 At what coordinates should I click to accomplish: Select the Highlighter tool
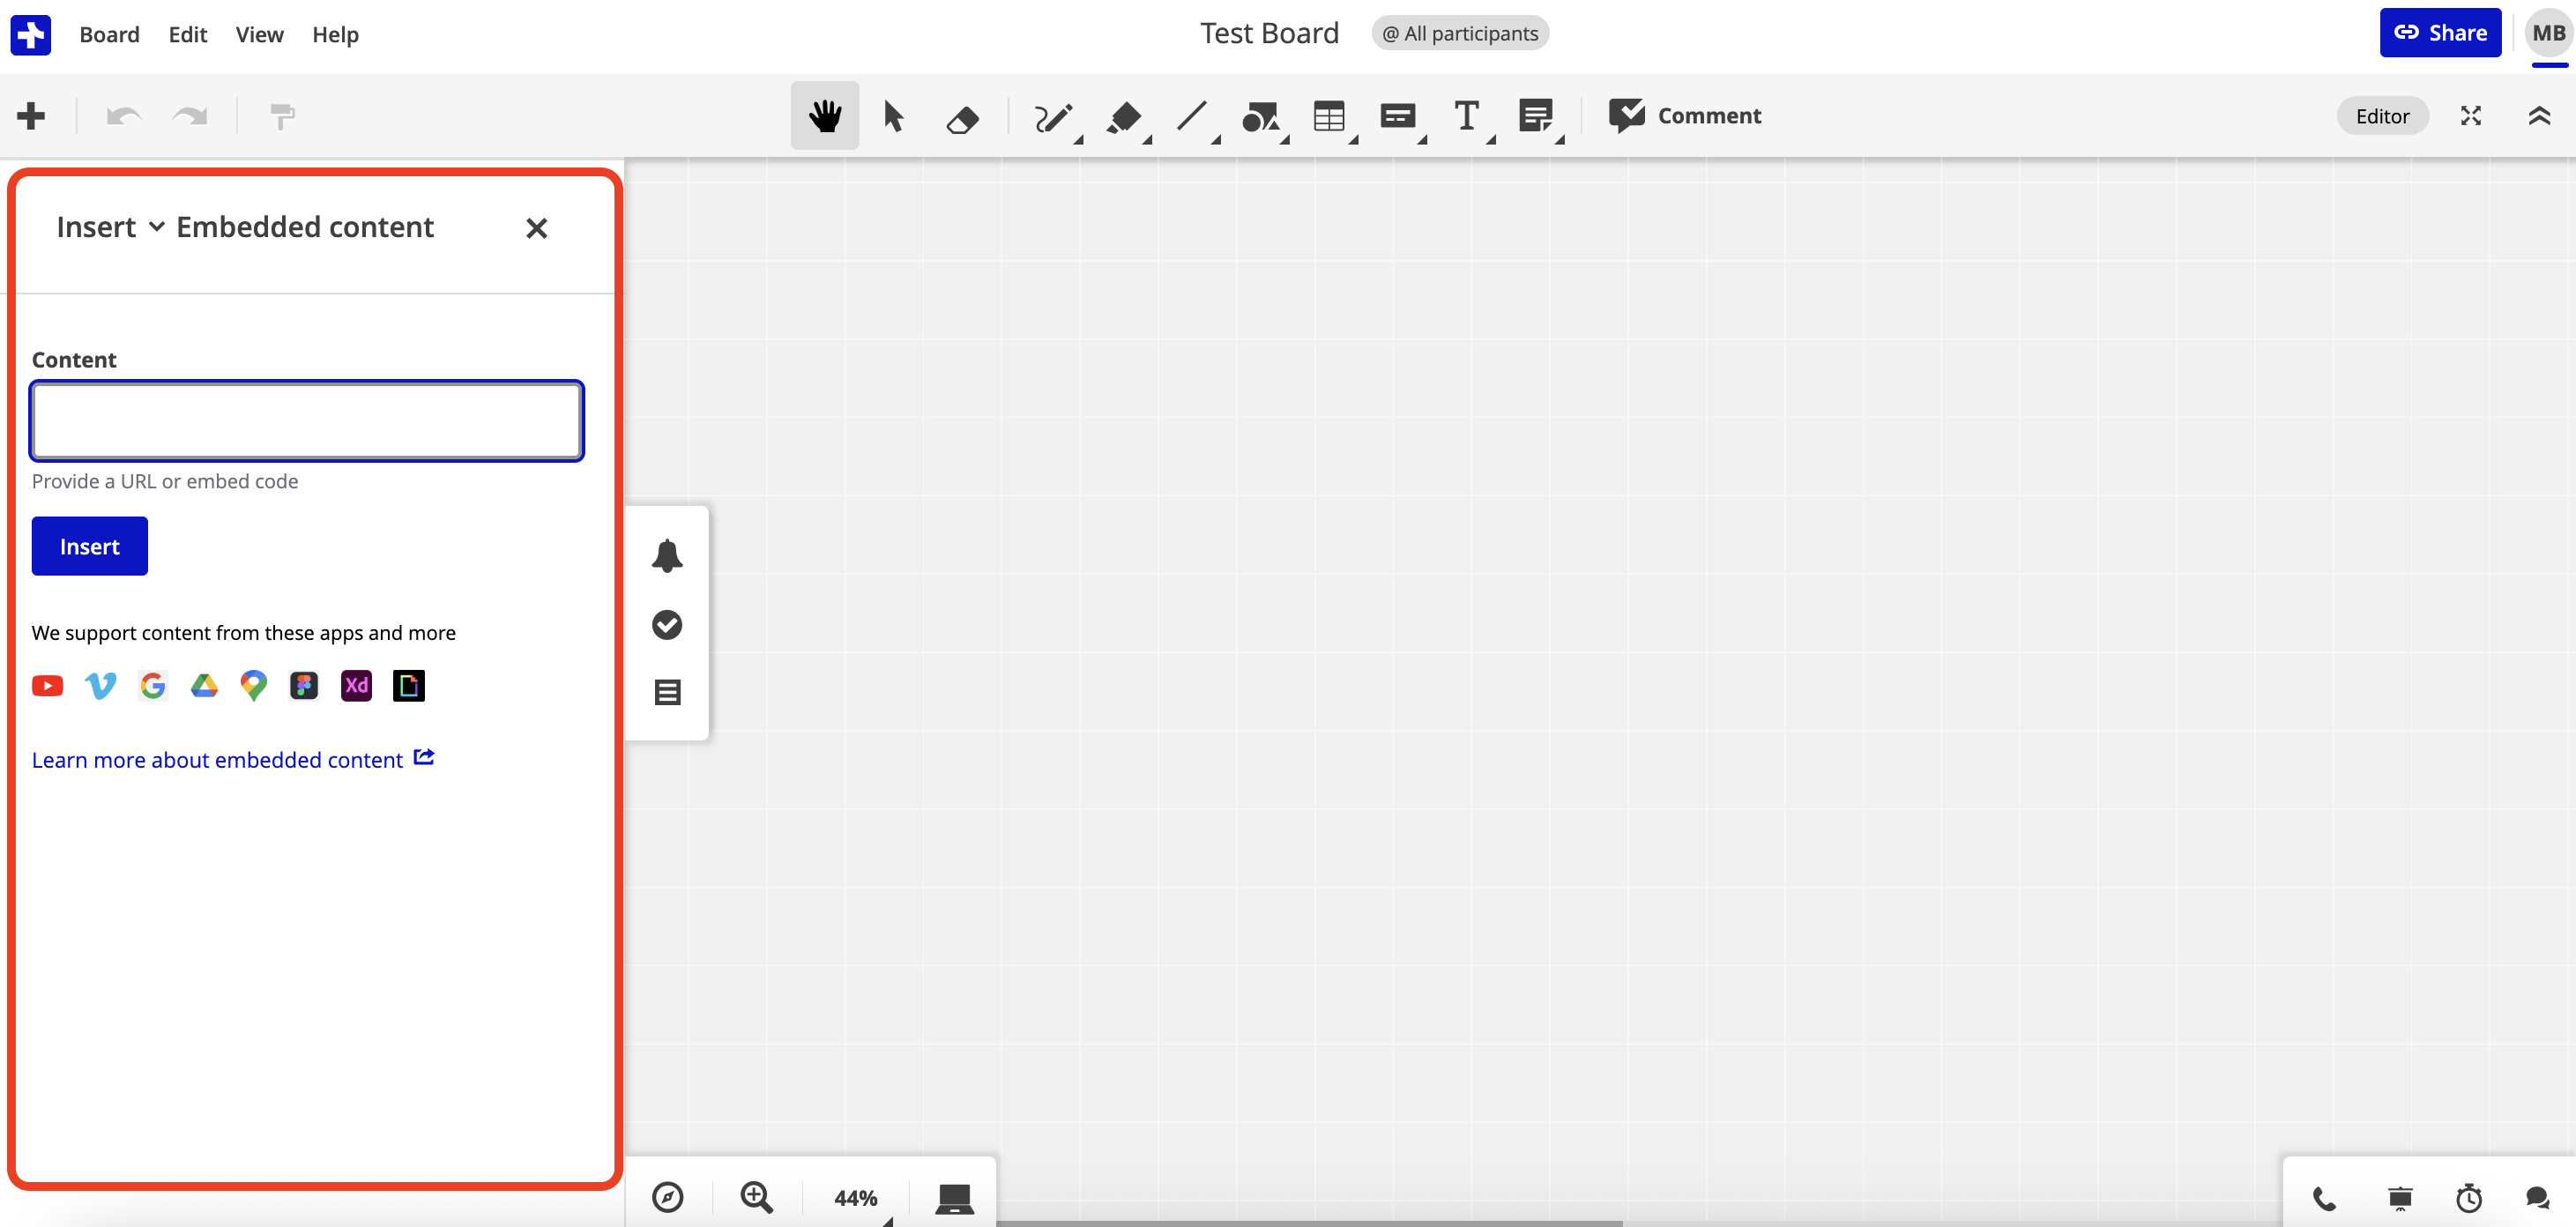(1125, 115)
